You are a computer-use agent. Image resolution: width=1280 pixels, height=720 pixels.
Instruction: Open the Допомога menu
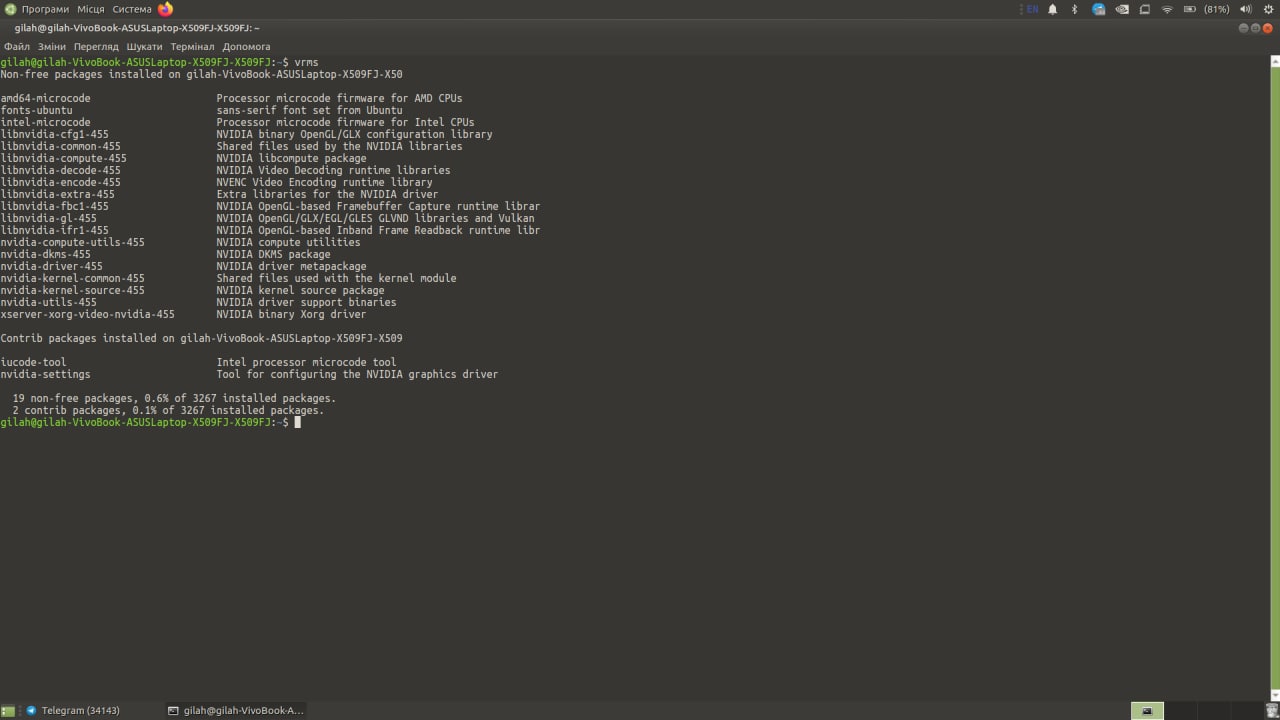pyautogui.click(x=246, y=46)
